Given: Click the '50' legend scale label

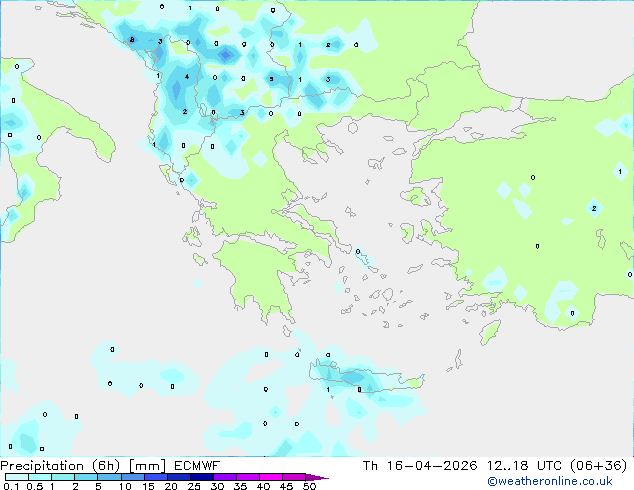Looking at the screenshot, I should point(310,486).
